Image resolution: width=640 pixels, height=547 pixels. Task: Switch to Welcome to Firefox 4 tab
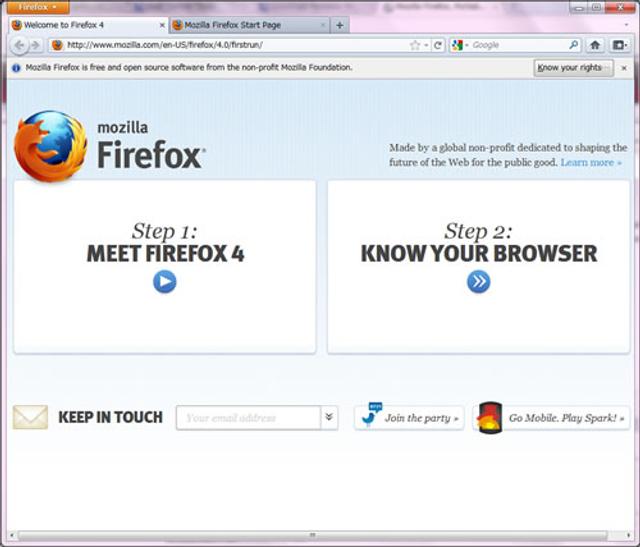[x=88, y=25]
